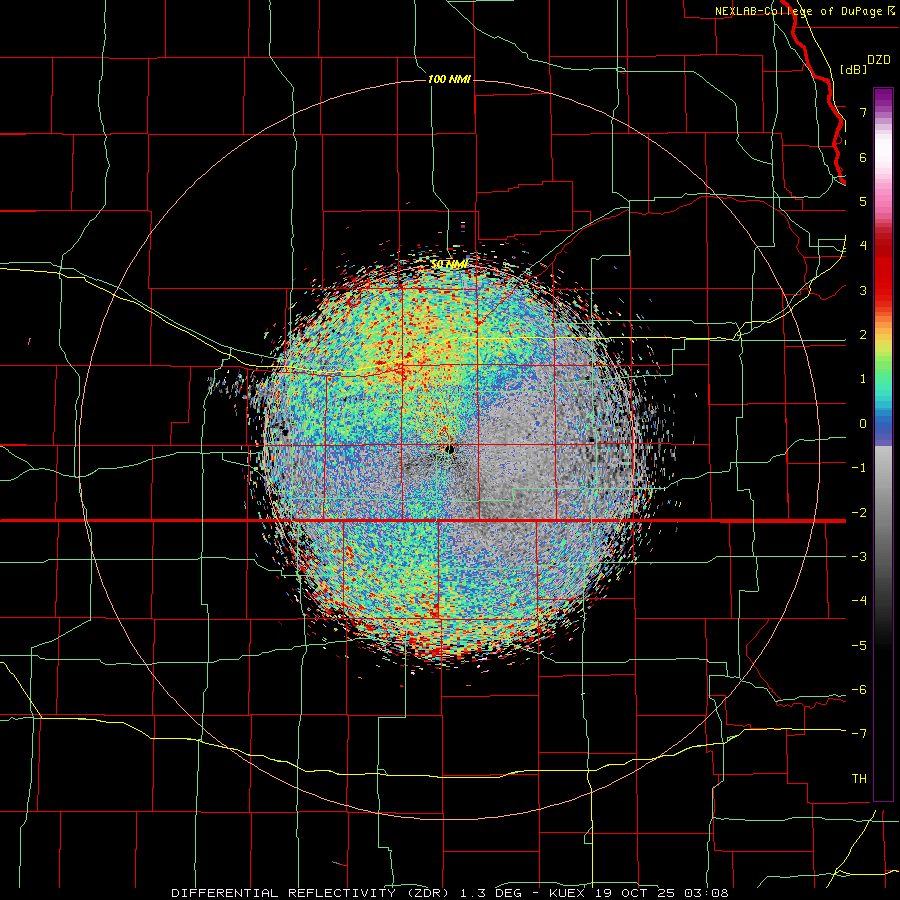Select the 2 dB tick on color scale
This screenshot has width=900, height=900.
[x=863, y=335]
